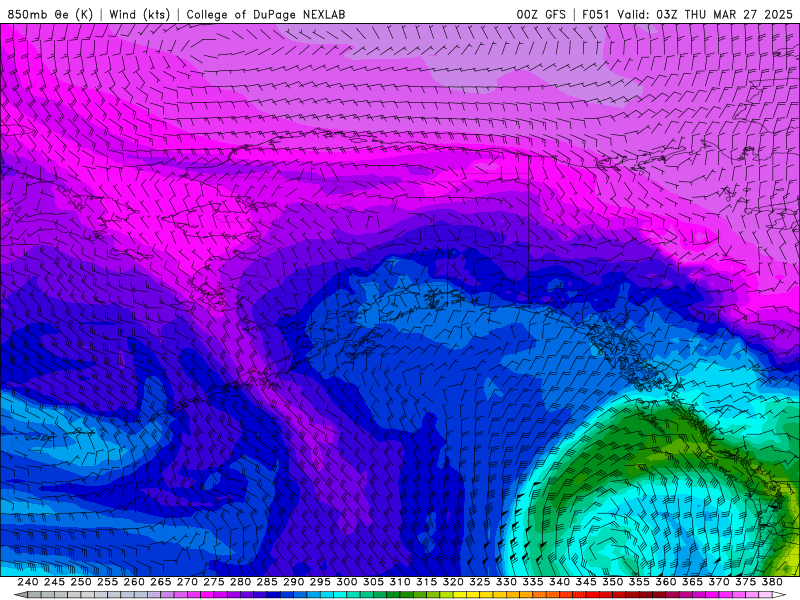Click the 340 value on the color scale
This screenshot has width=800, height=600.
559,582
